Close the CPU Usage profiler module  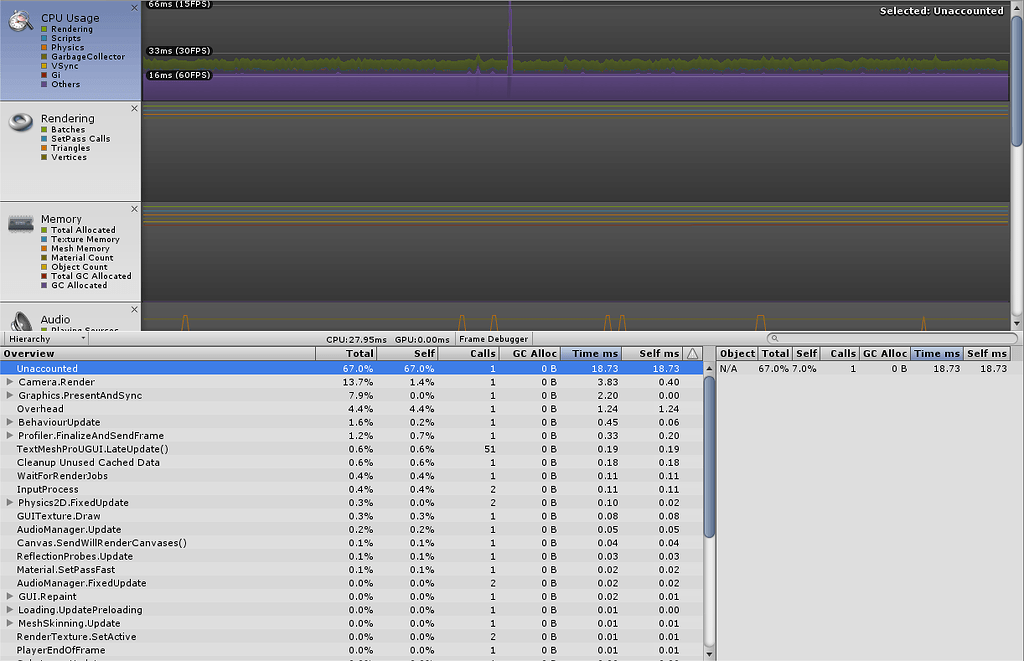click(135, 8)
